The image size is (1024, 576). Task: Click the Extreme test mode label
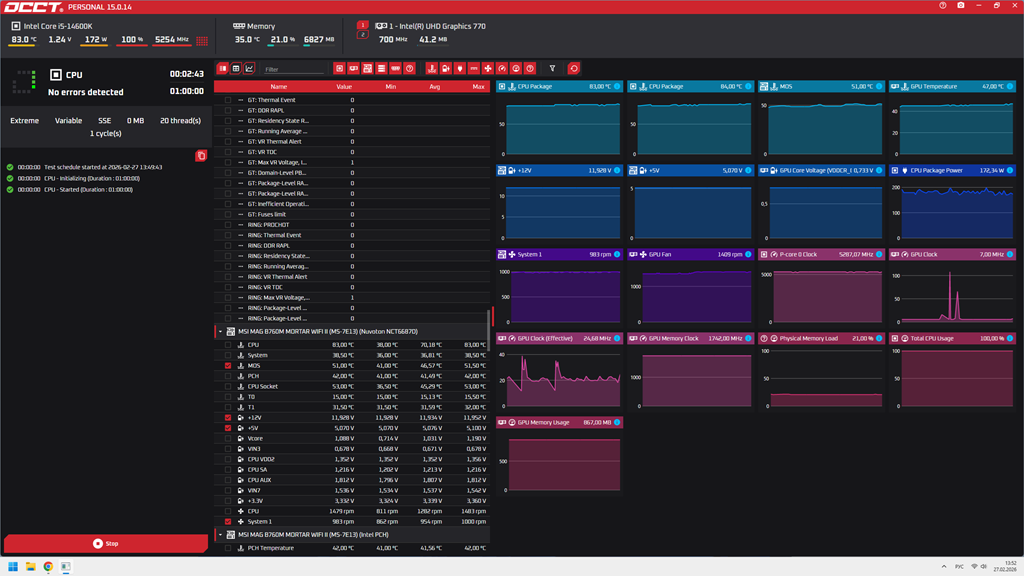point(24,121)
